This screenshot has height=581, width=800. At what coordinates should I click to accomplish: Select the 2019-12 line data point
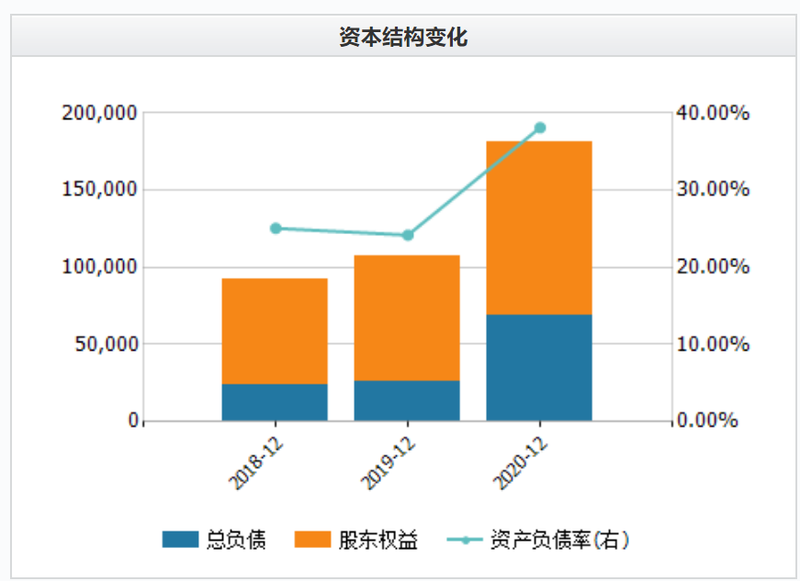(408, 235)
